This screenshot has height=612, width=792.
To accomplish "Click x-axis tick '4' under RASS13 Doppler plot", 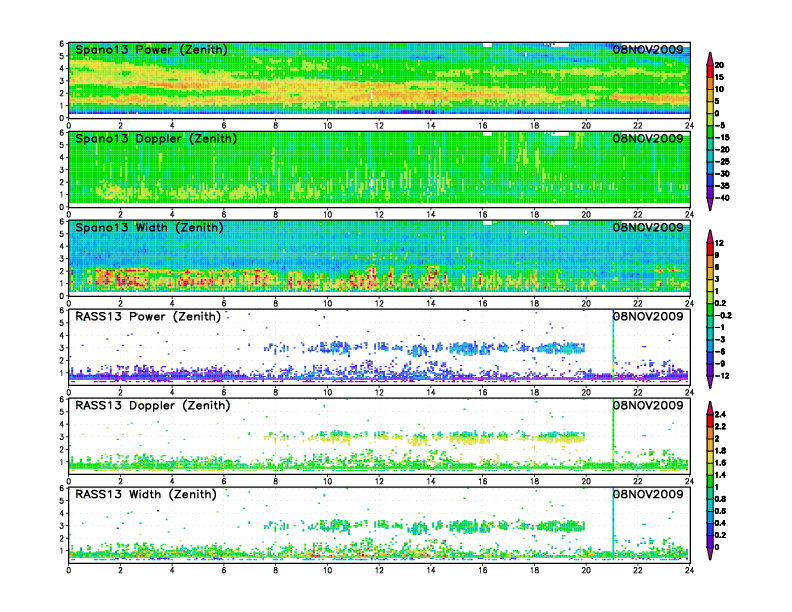I will pos(172,481).
